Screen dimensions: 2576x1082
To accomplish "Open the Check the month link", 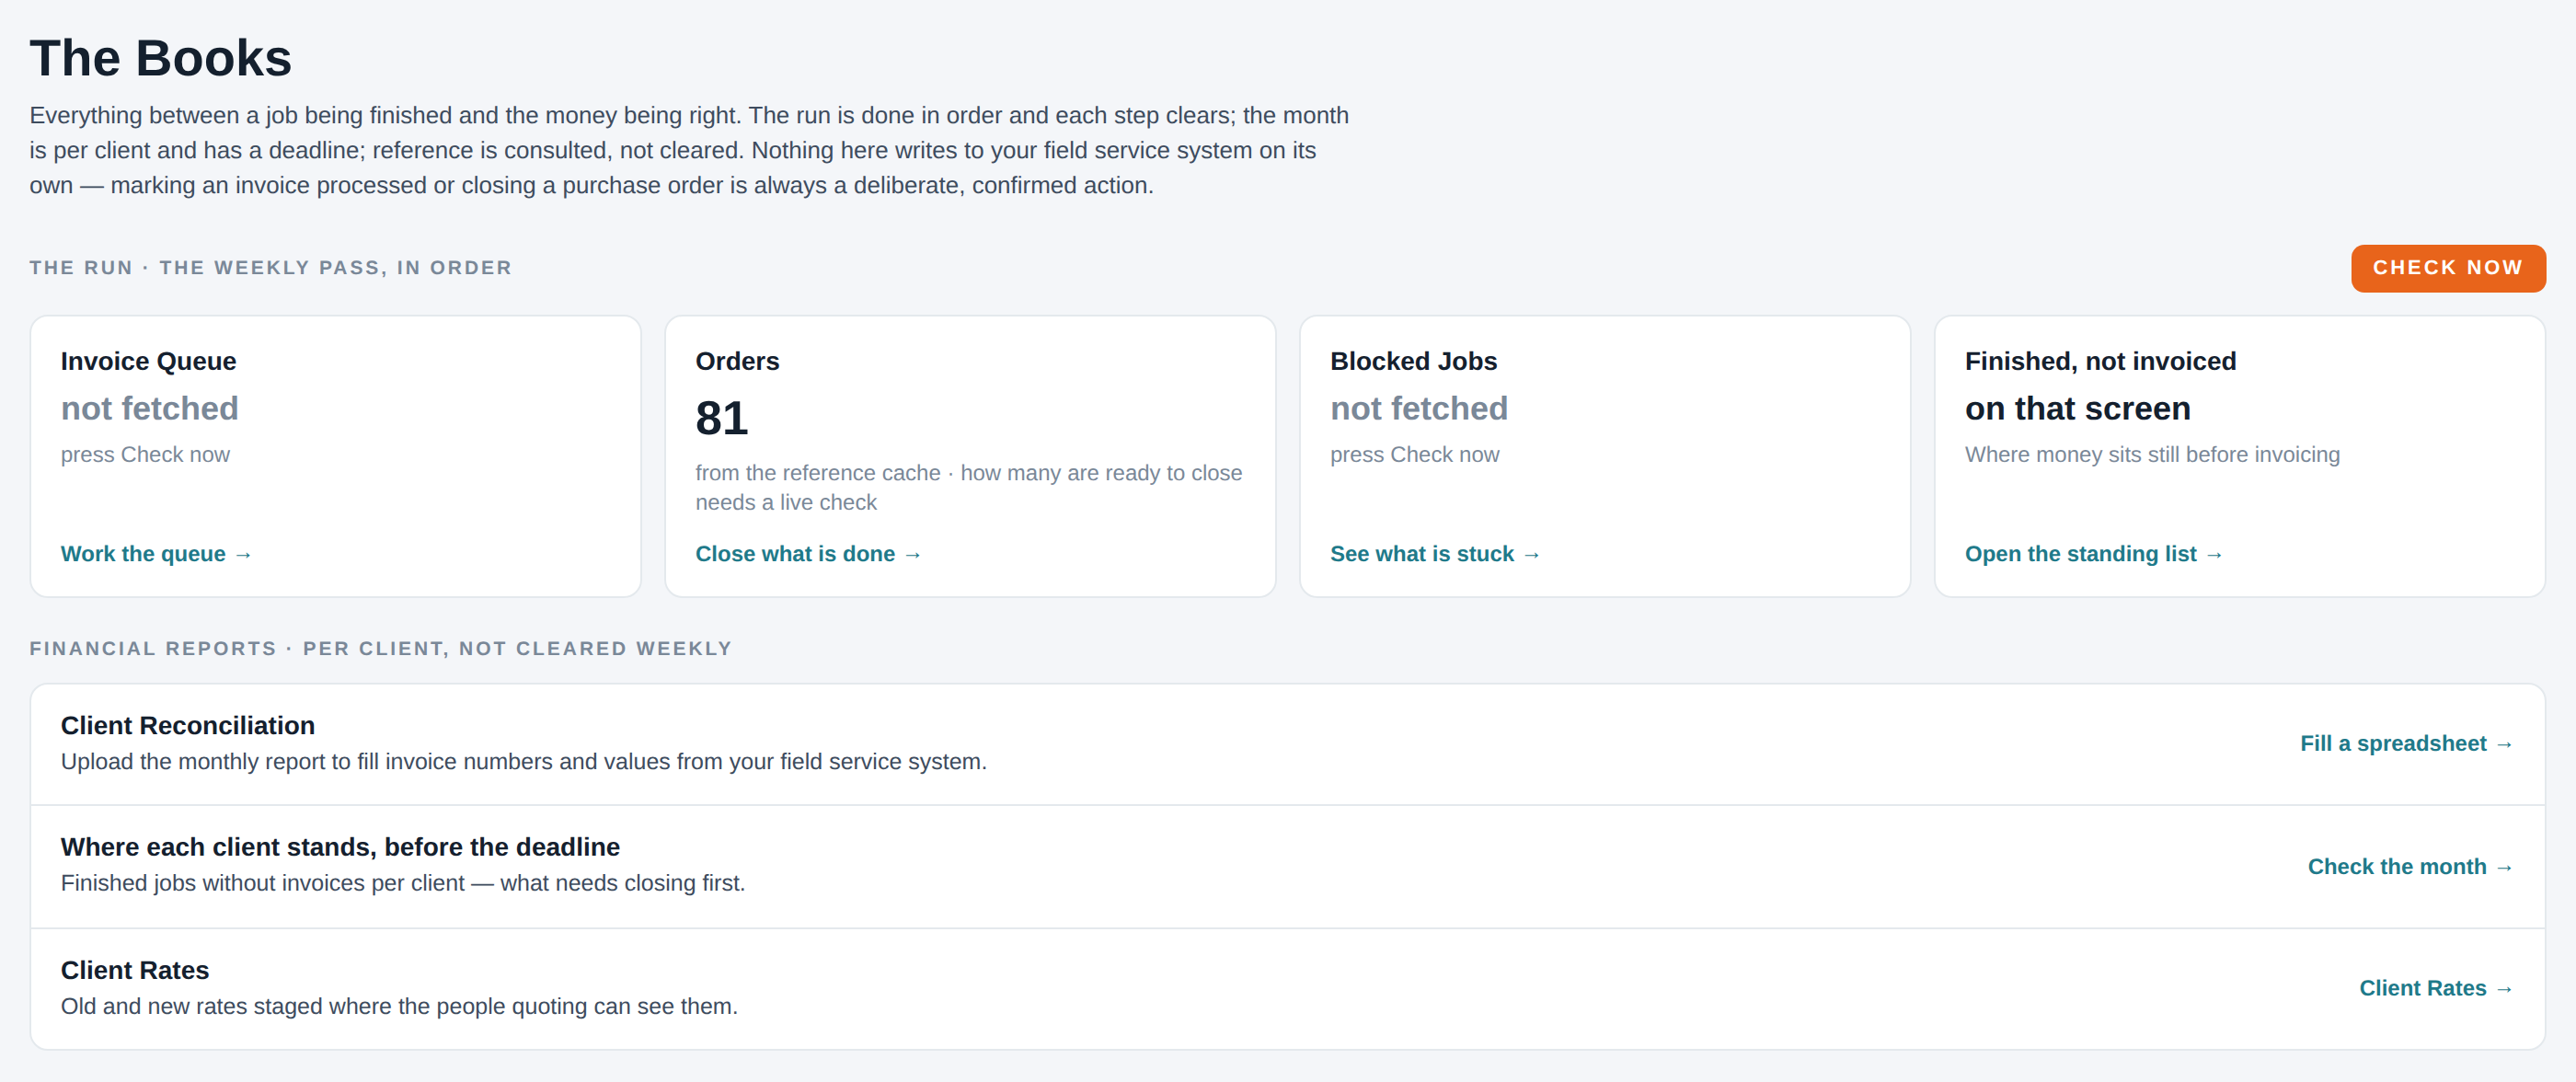I will [x=2410, y=866].
